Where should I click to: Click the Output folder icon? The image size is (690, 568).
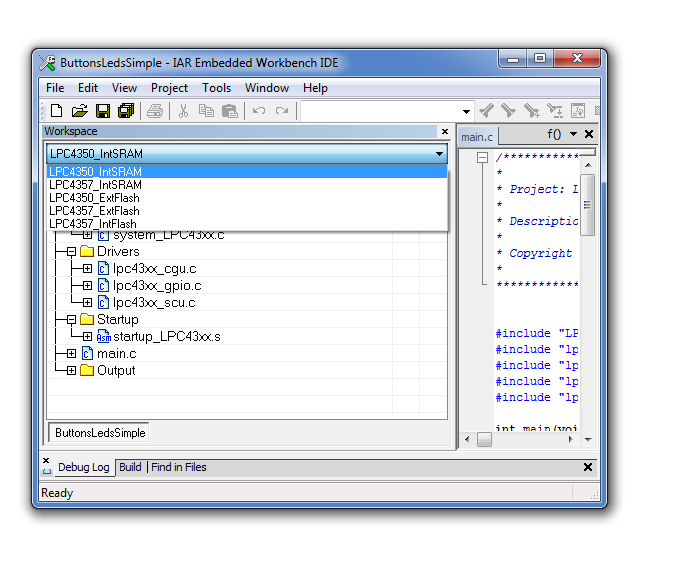(87, 370)
